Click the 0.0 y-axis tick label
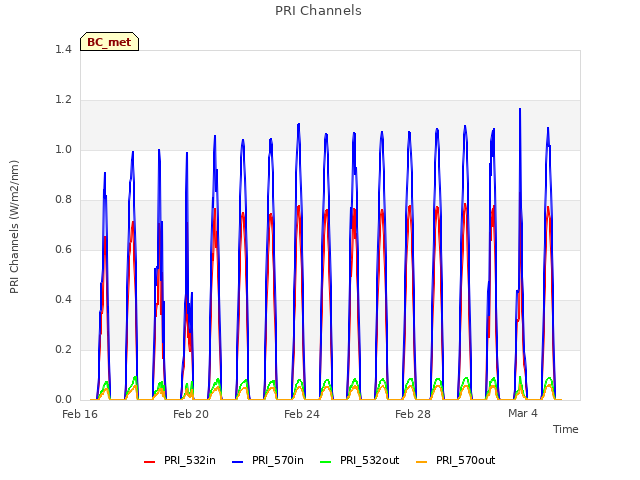The image size is (640, 480). pos(63,400)
